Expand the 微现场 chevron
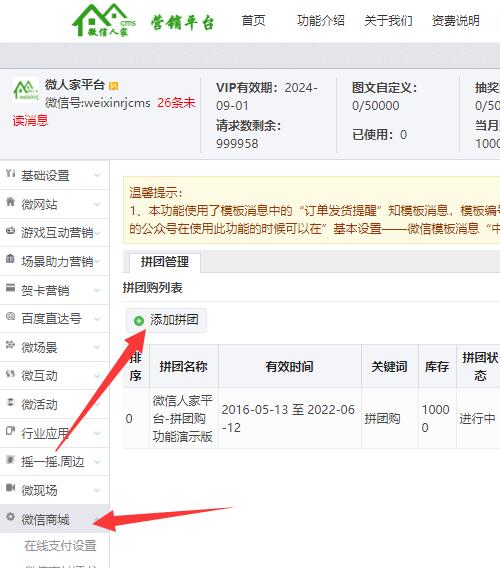Screen dimensions: 500x568 pyautogui.click(x=97, y=490)
